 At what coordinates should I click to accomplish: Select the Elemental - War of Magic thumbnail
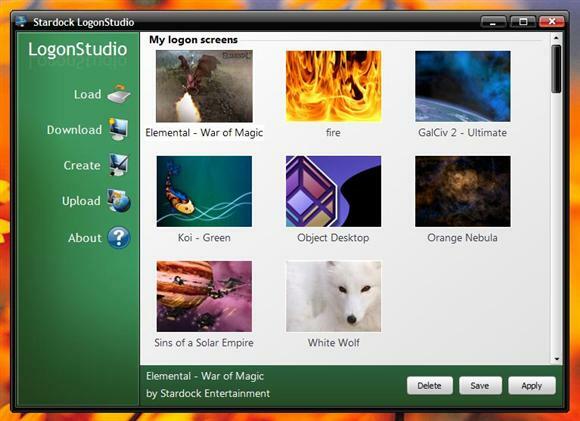pos(204,86)
